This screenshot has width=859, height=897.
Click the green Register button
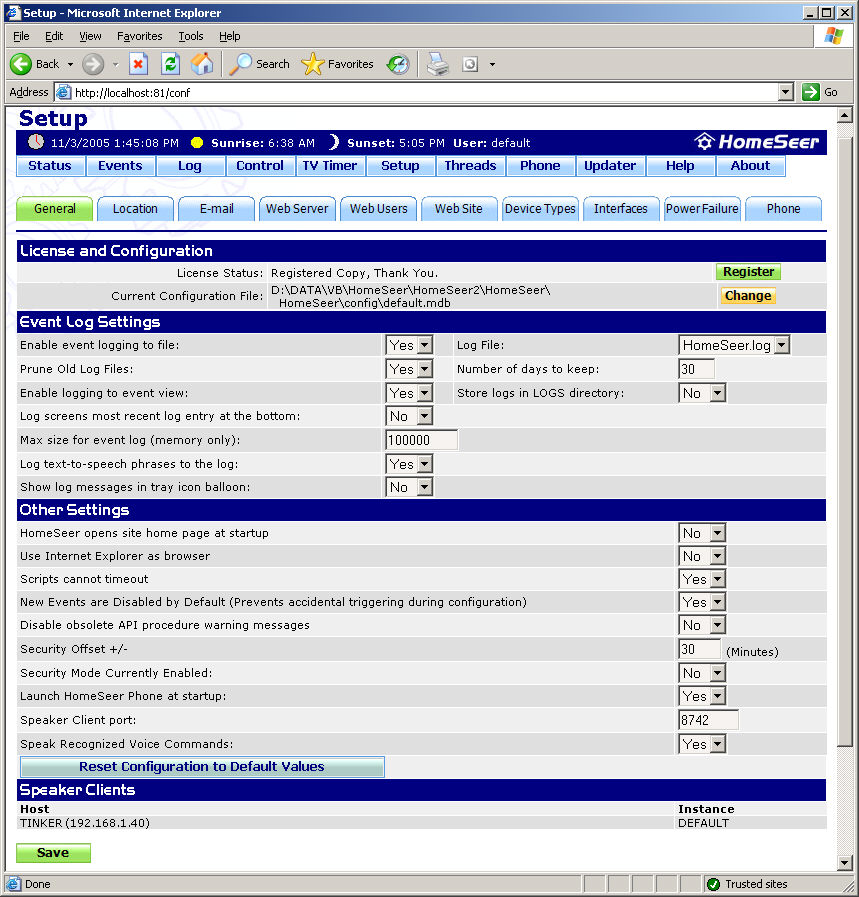[748, 272]
